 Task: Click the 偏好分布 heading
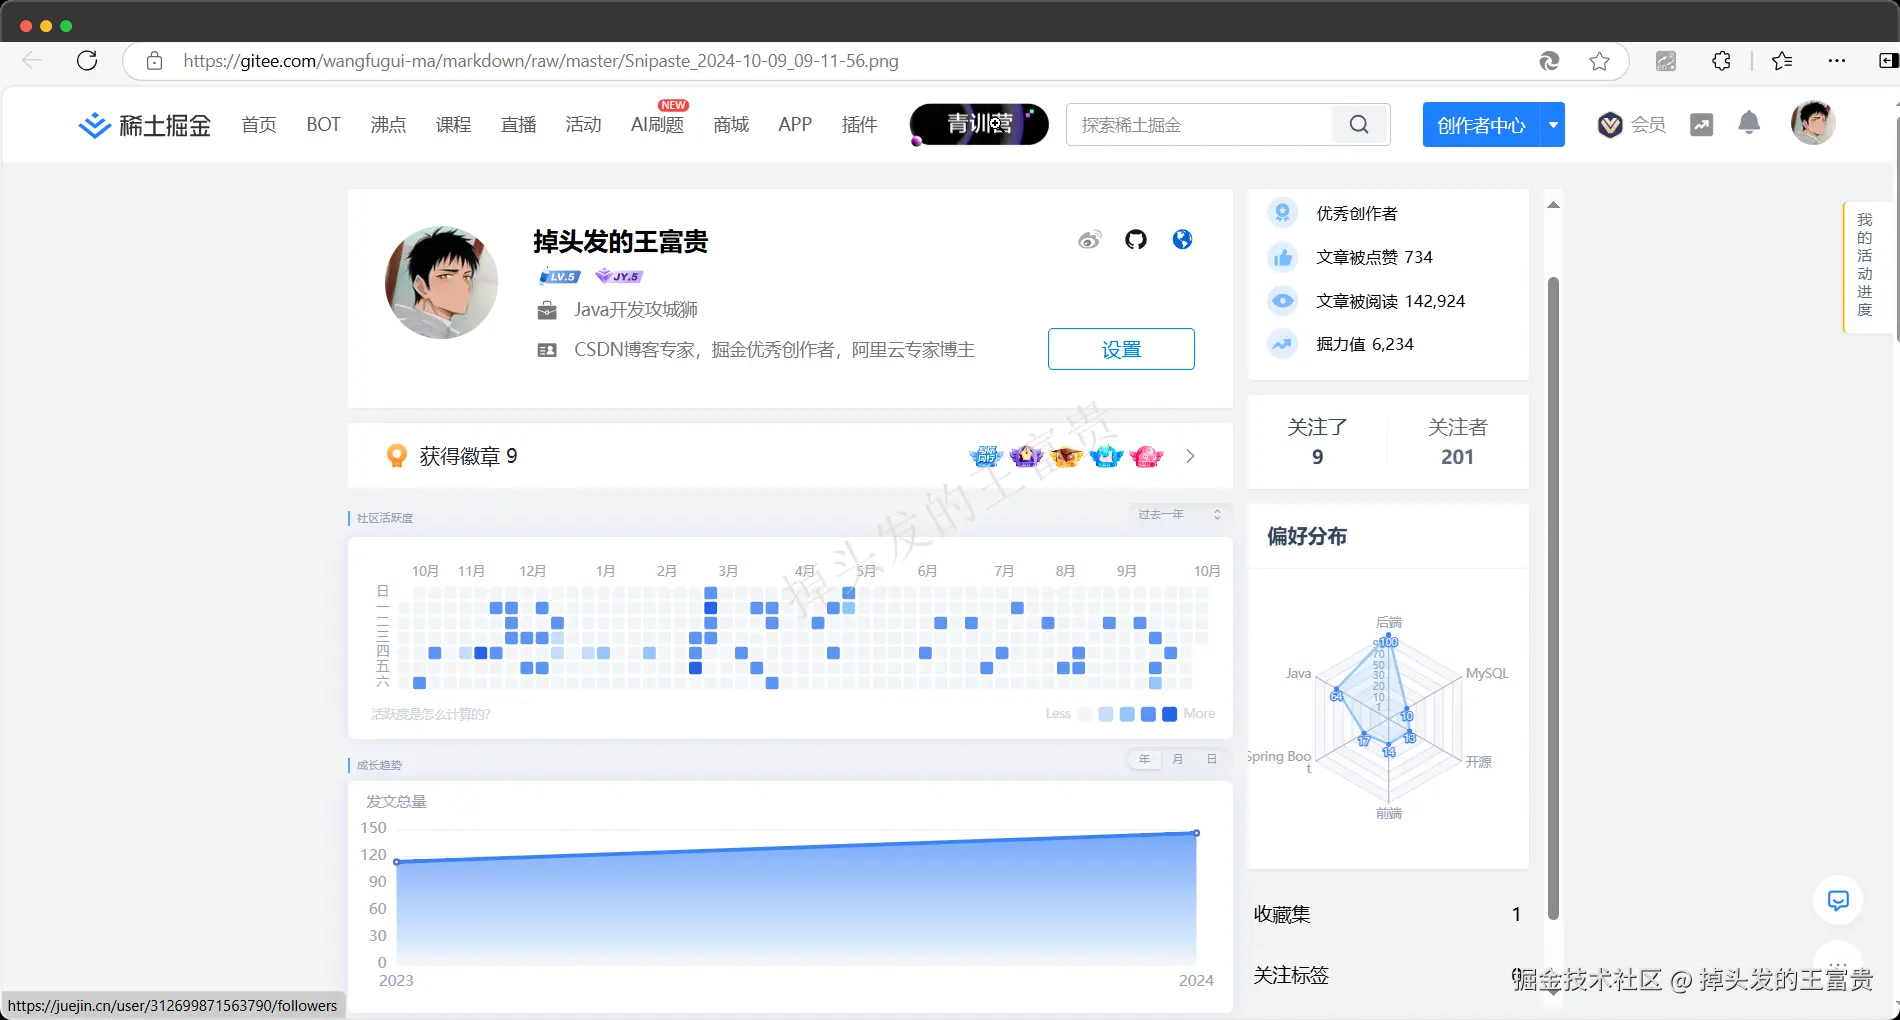(1307, 536)
